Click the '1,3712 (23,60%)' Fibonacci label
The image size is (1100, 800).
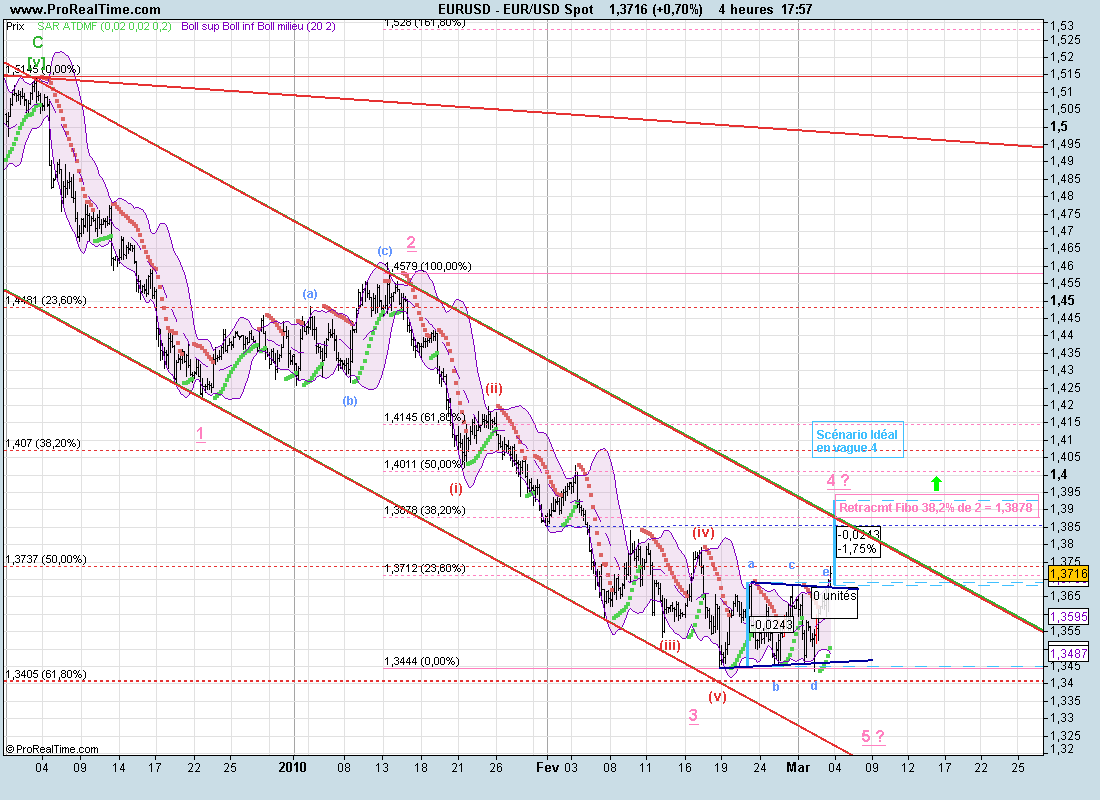[x=424, y=568]
